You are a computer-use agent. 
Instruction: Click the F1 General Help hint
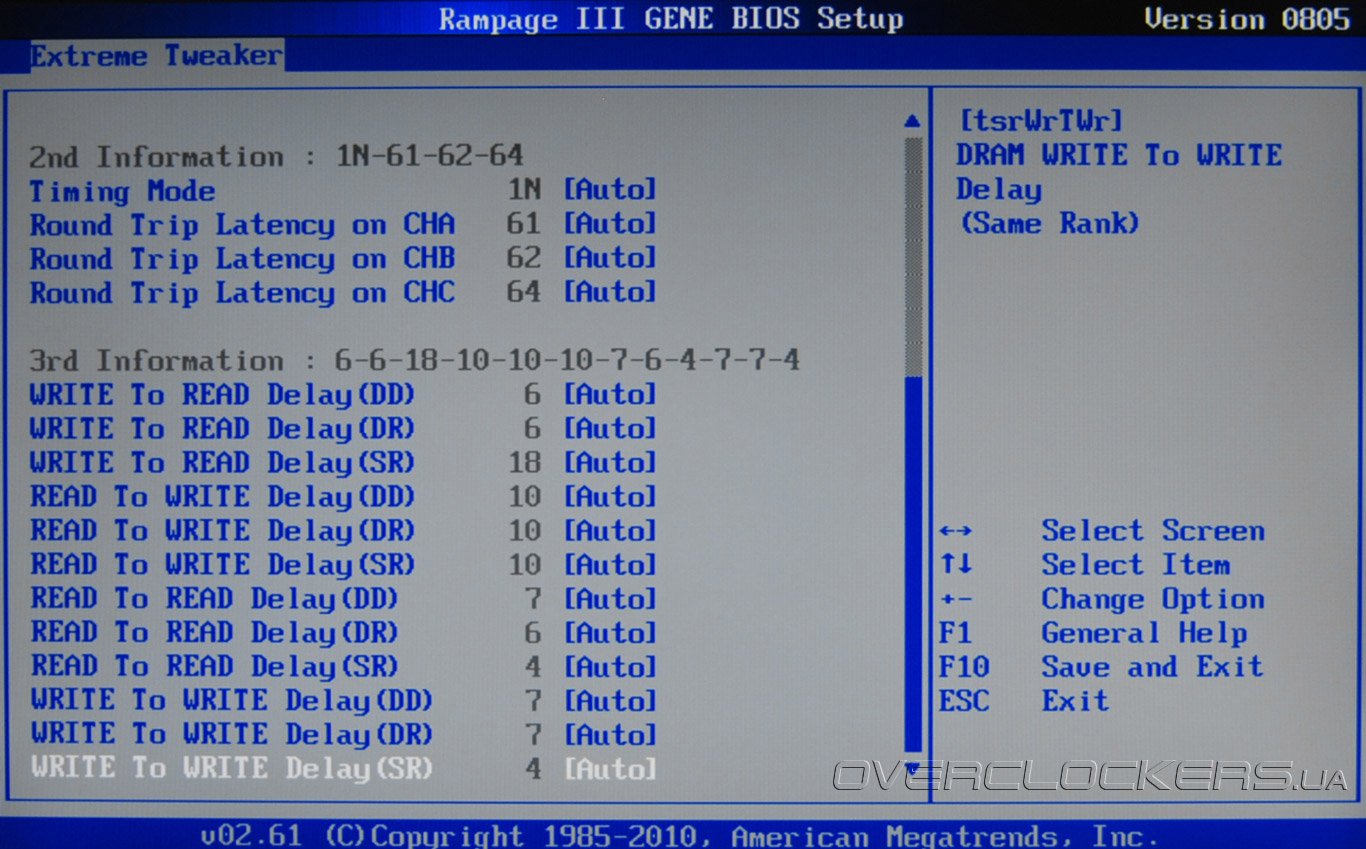tap(1093, 632)
